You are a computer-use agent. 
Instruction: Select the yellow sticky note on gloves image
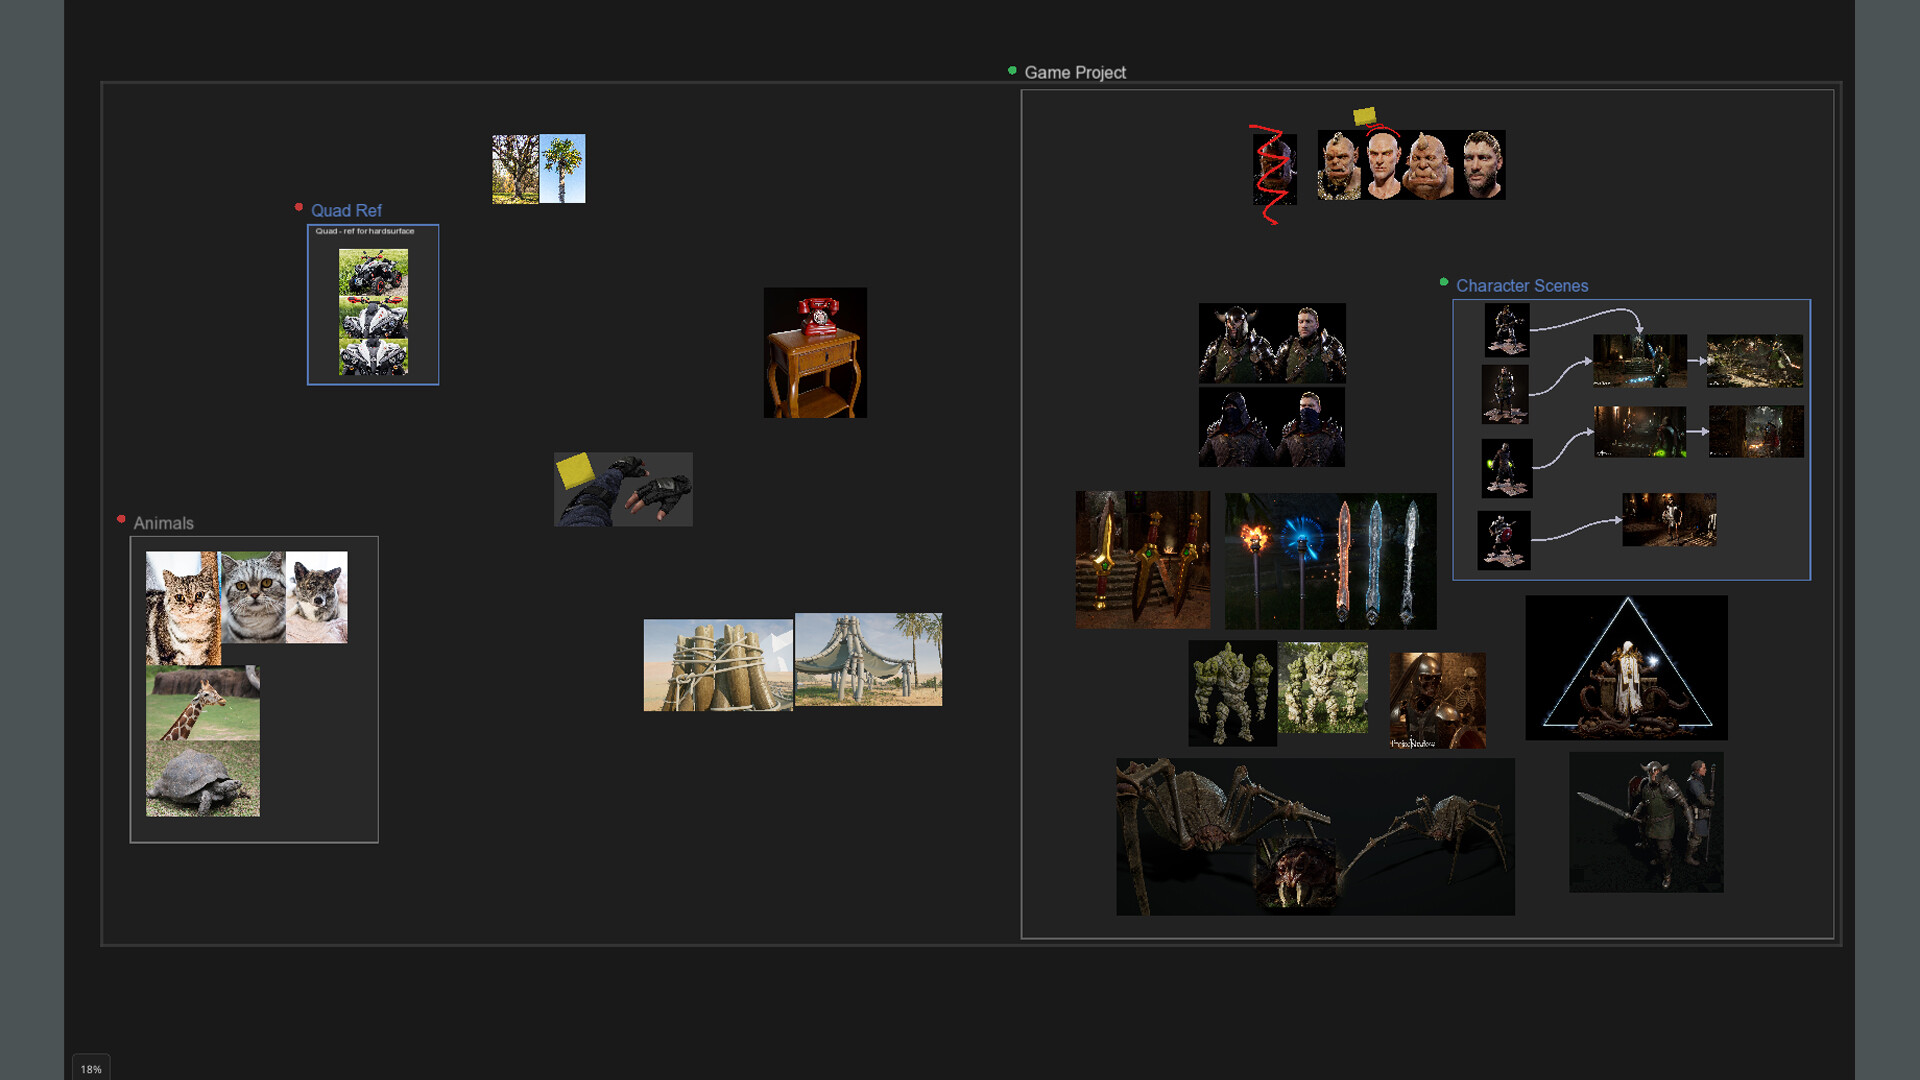574,470
